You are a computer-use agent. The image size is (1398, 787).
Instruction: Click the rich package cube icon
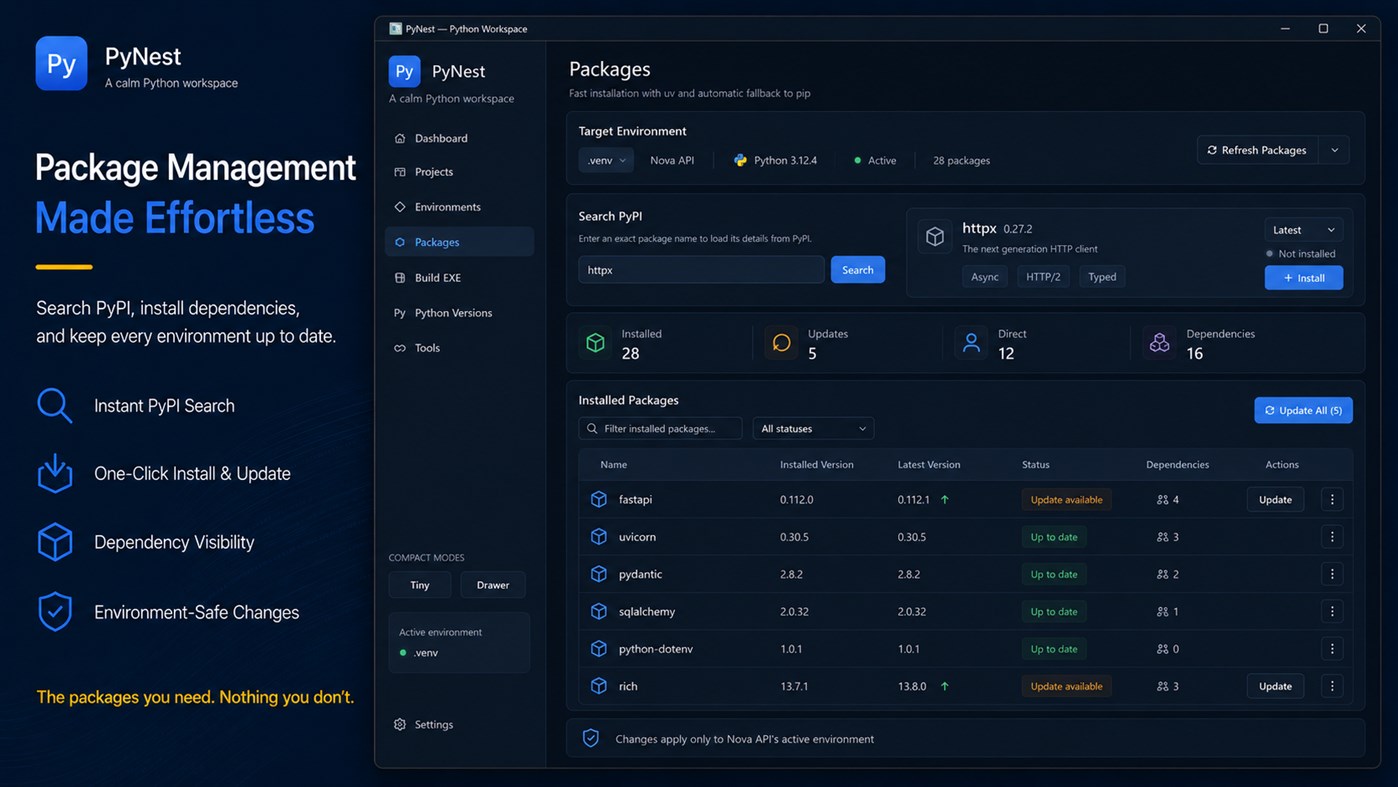click(x=599, y=686)
